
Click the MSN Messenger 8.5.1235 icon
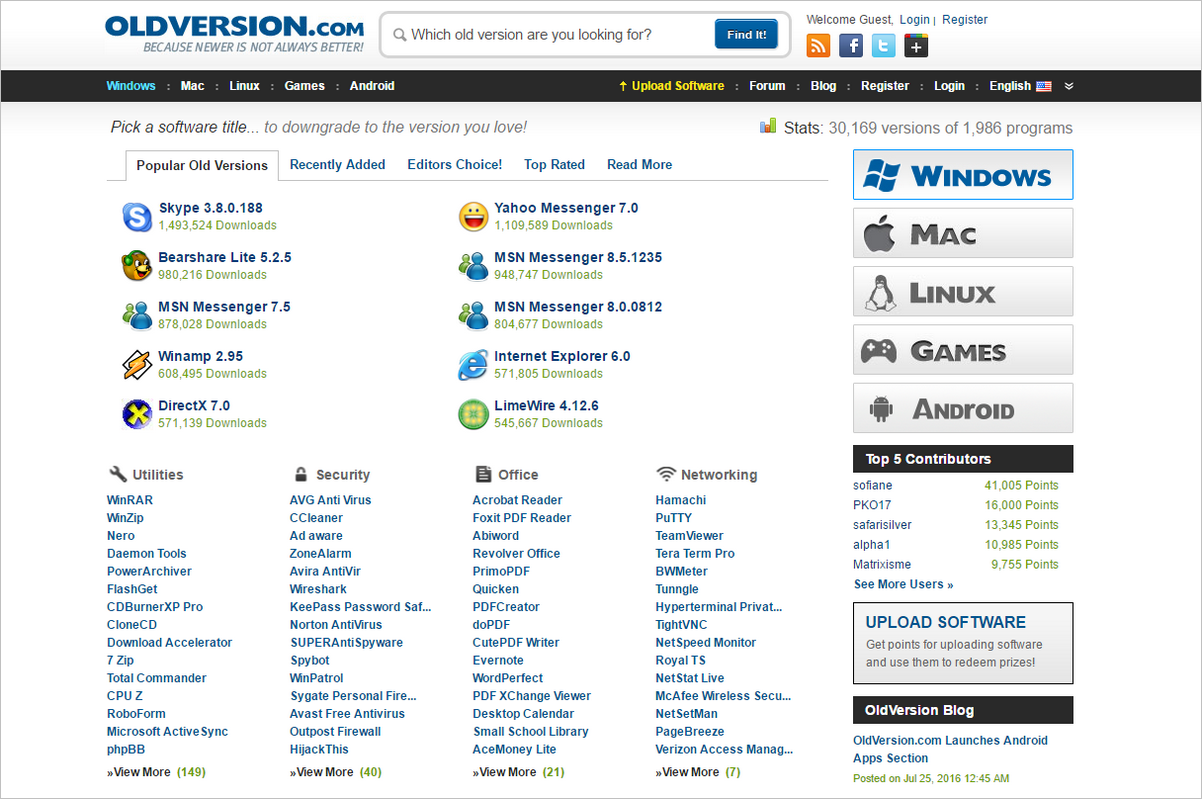[x=473, y=266]
